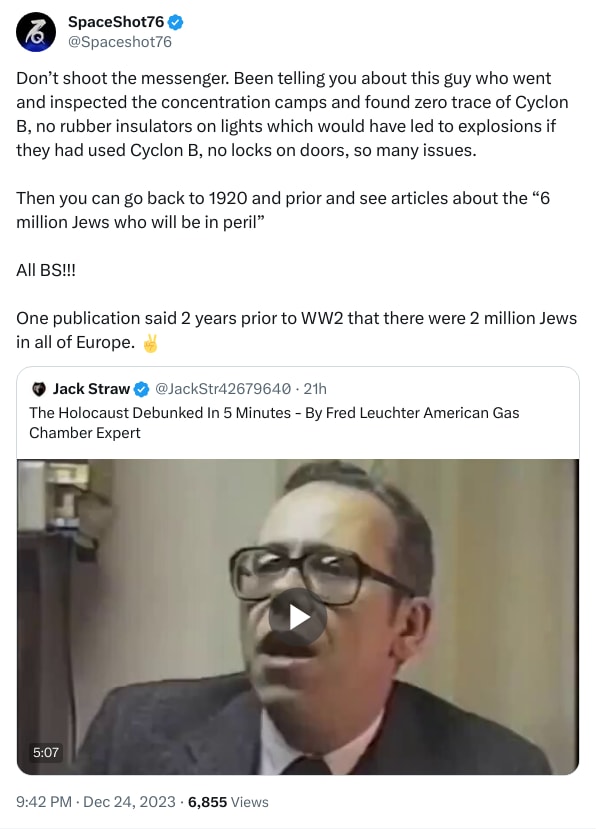This screenshot has height=829, width=611.
Task: Open the Jack Straw name in quoted post
Action: [91, 389]
